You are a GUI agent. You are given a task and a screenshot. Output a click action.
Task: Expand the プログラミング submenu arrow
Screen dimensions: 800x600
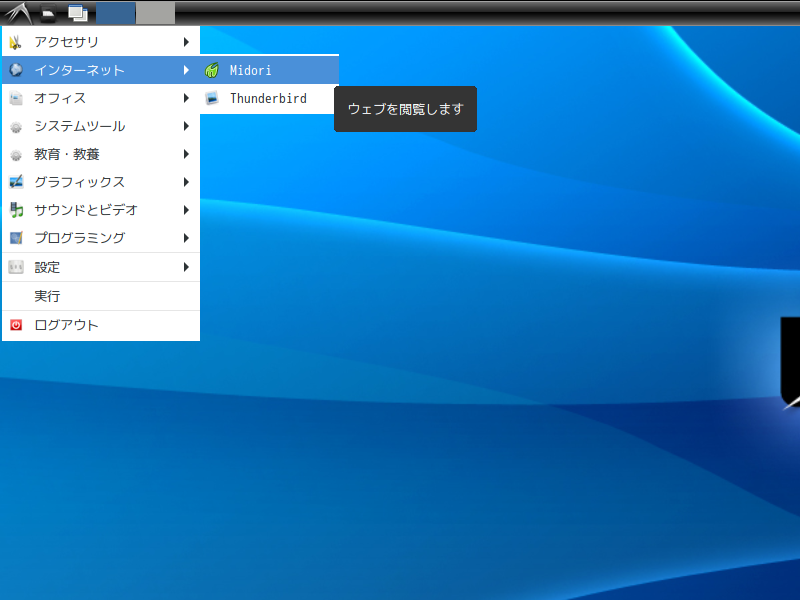point(186,238)
